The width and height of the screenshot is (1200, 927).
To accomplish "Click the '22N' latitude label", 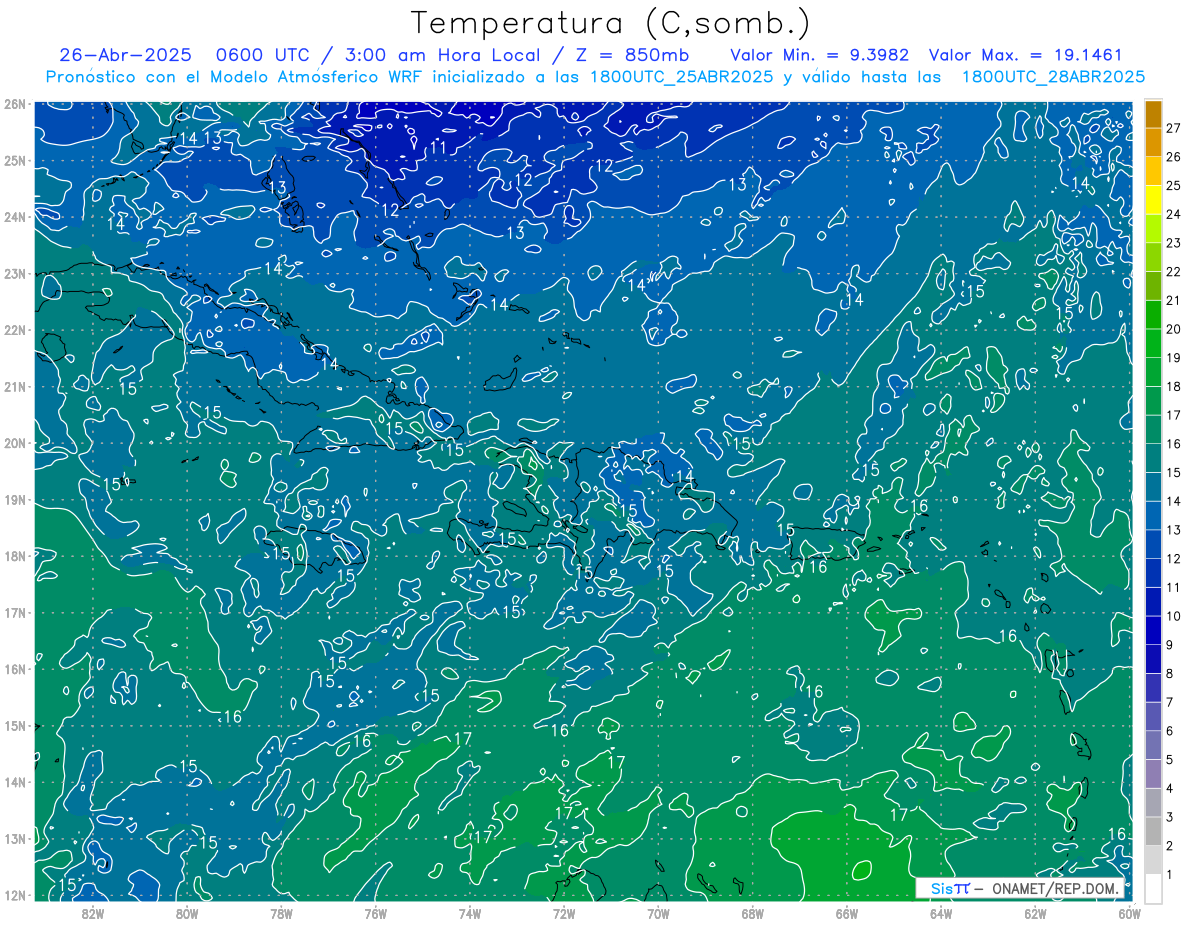I will [x=14, y=330].
